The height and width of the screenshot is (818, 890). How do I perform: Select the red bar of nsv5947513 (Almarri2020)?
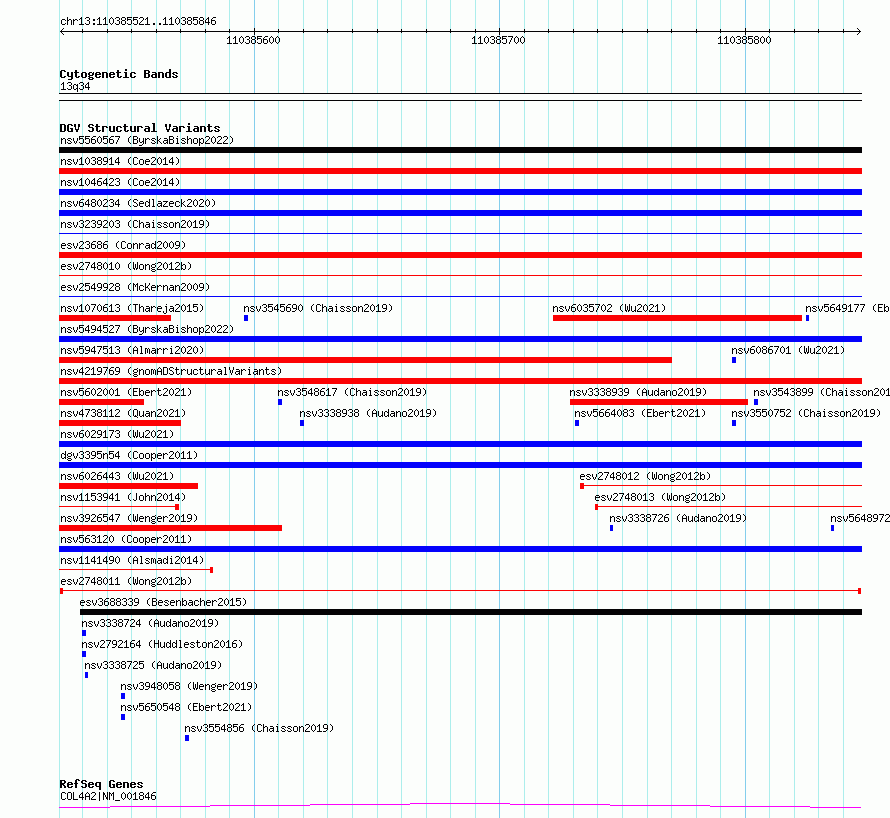click(x=366, y=360)
